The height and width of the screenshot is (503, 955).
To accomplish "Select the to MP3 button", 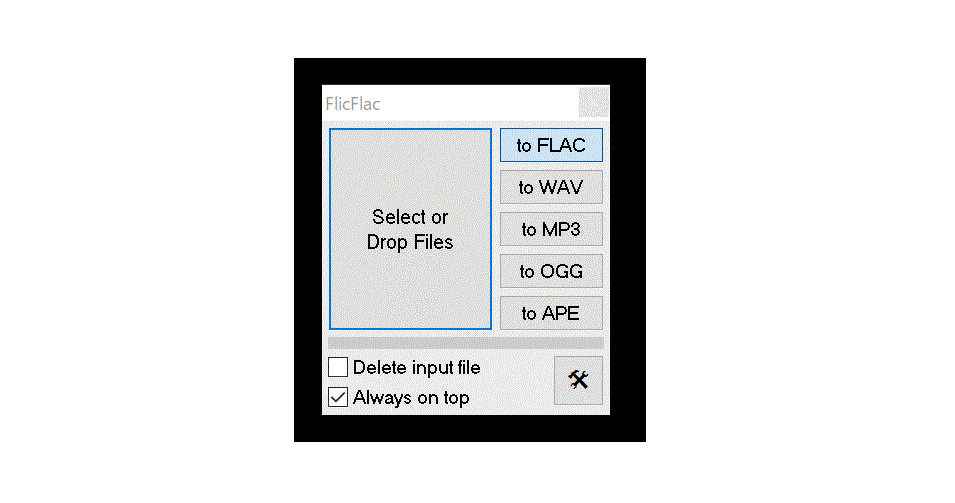I will coord(551,229).
